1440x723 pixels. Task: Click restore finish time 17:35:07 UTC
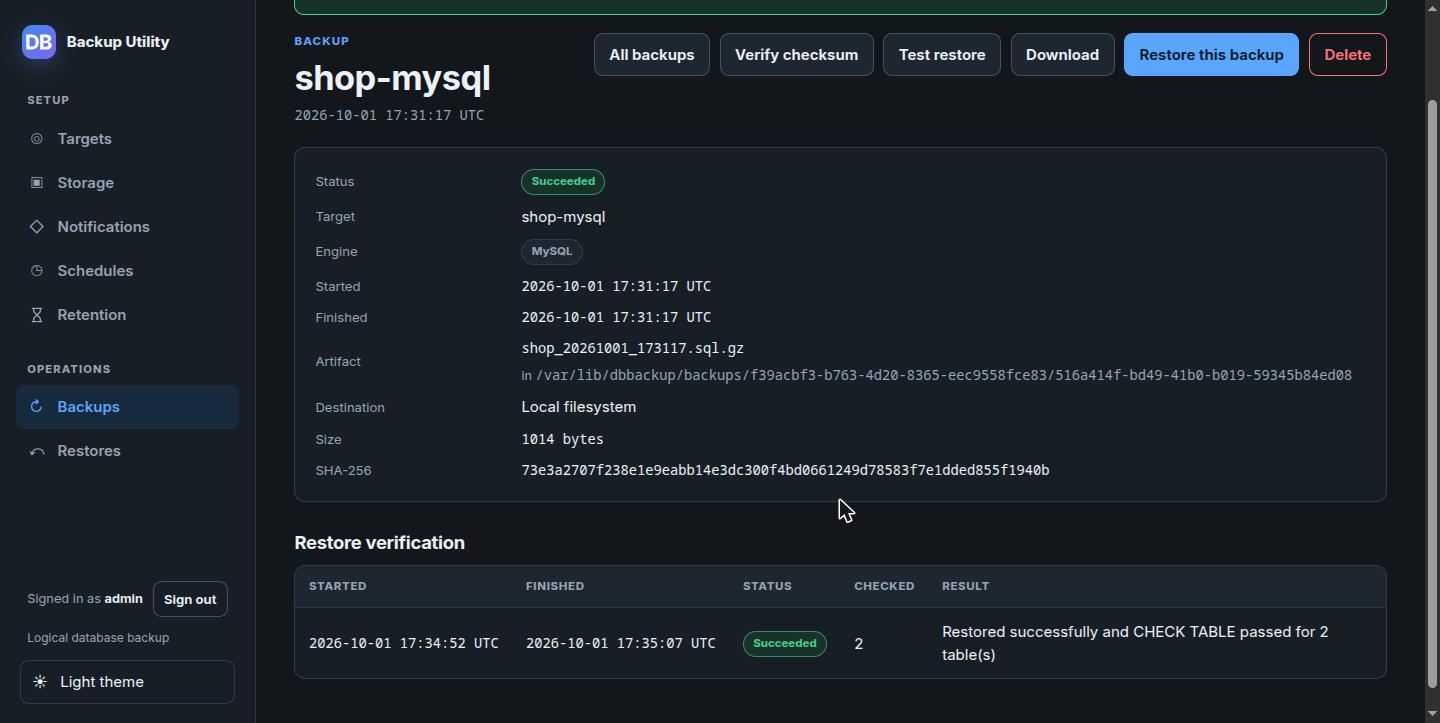pos(620,643)
